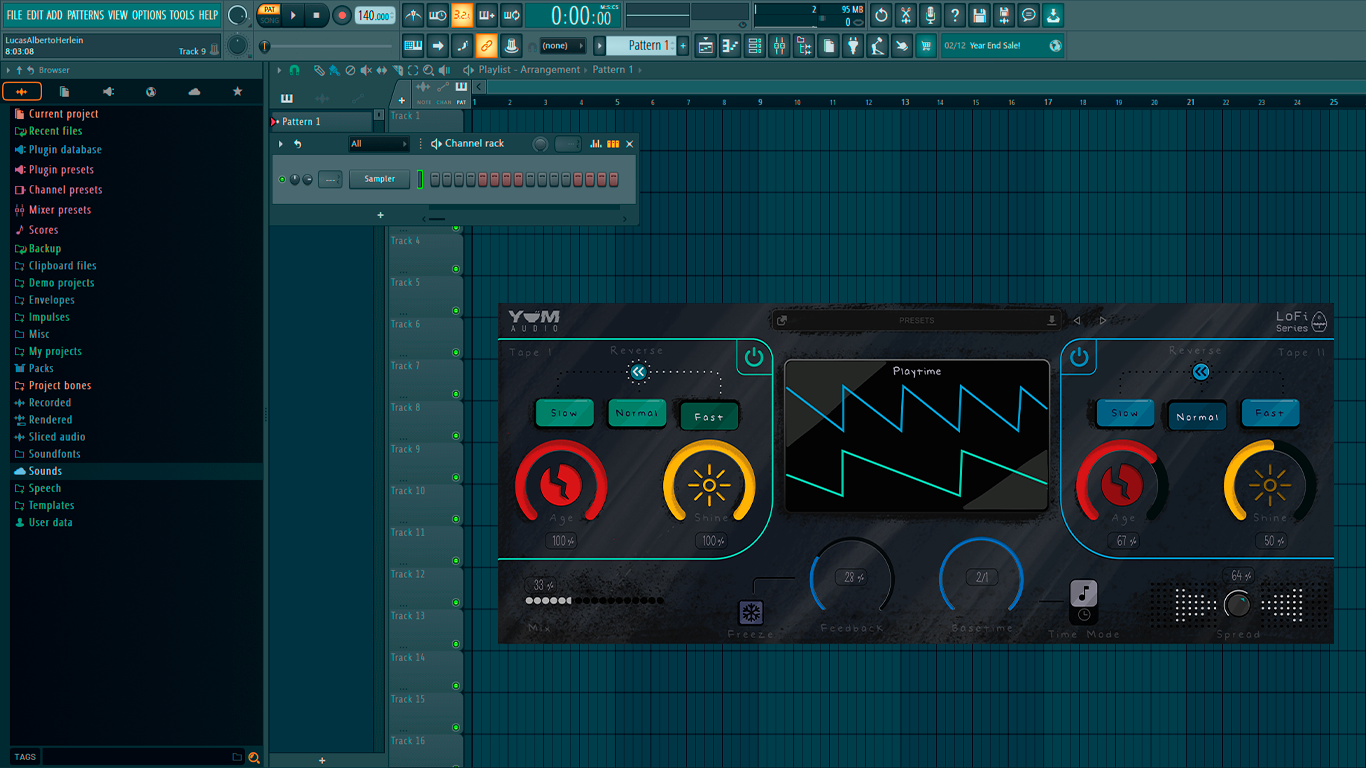Open the VIEW menu
Viewport: 1366px width, 768px height.
[x=118, y=15]
